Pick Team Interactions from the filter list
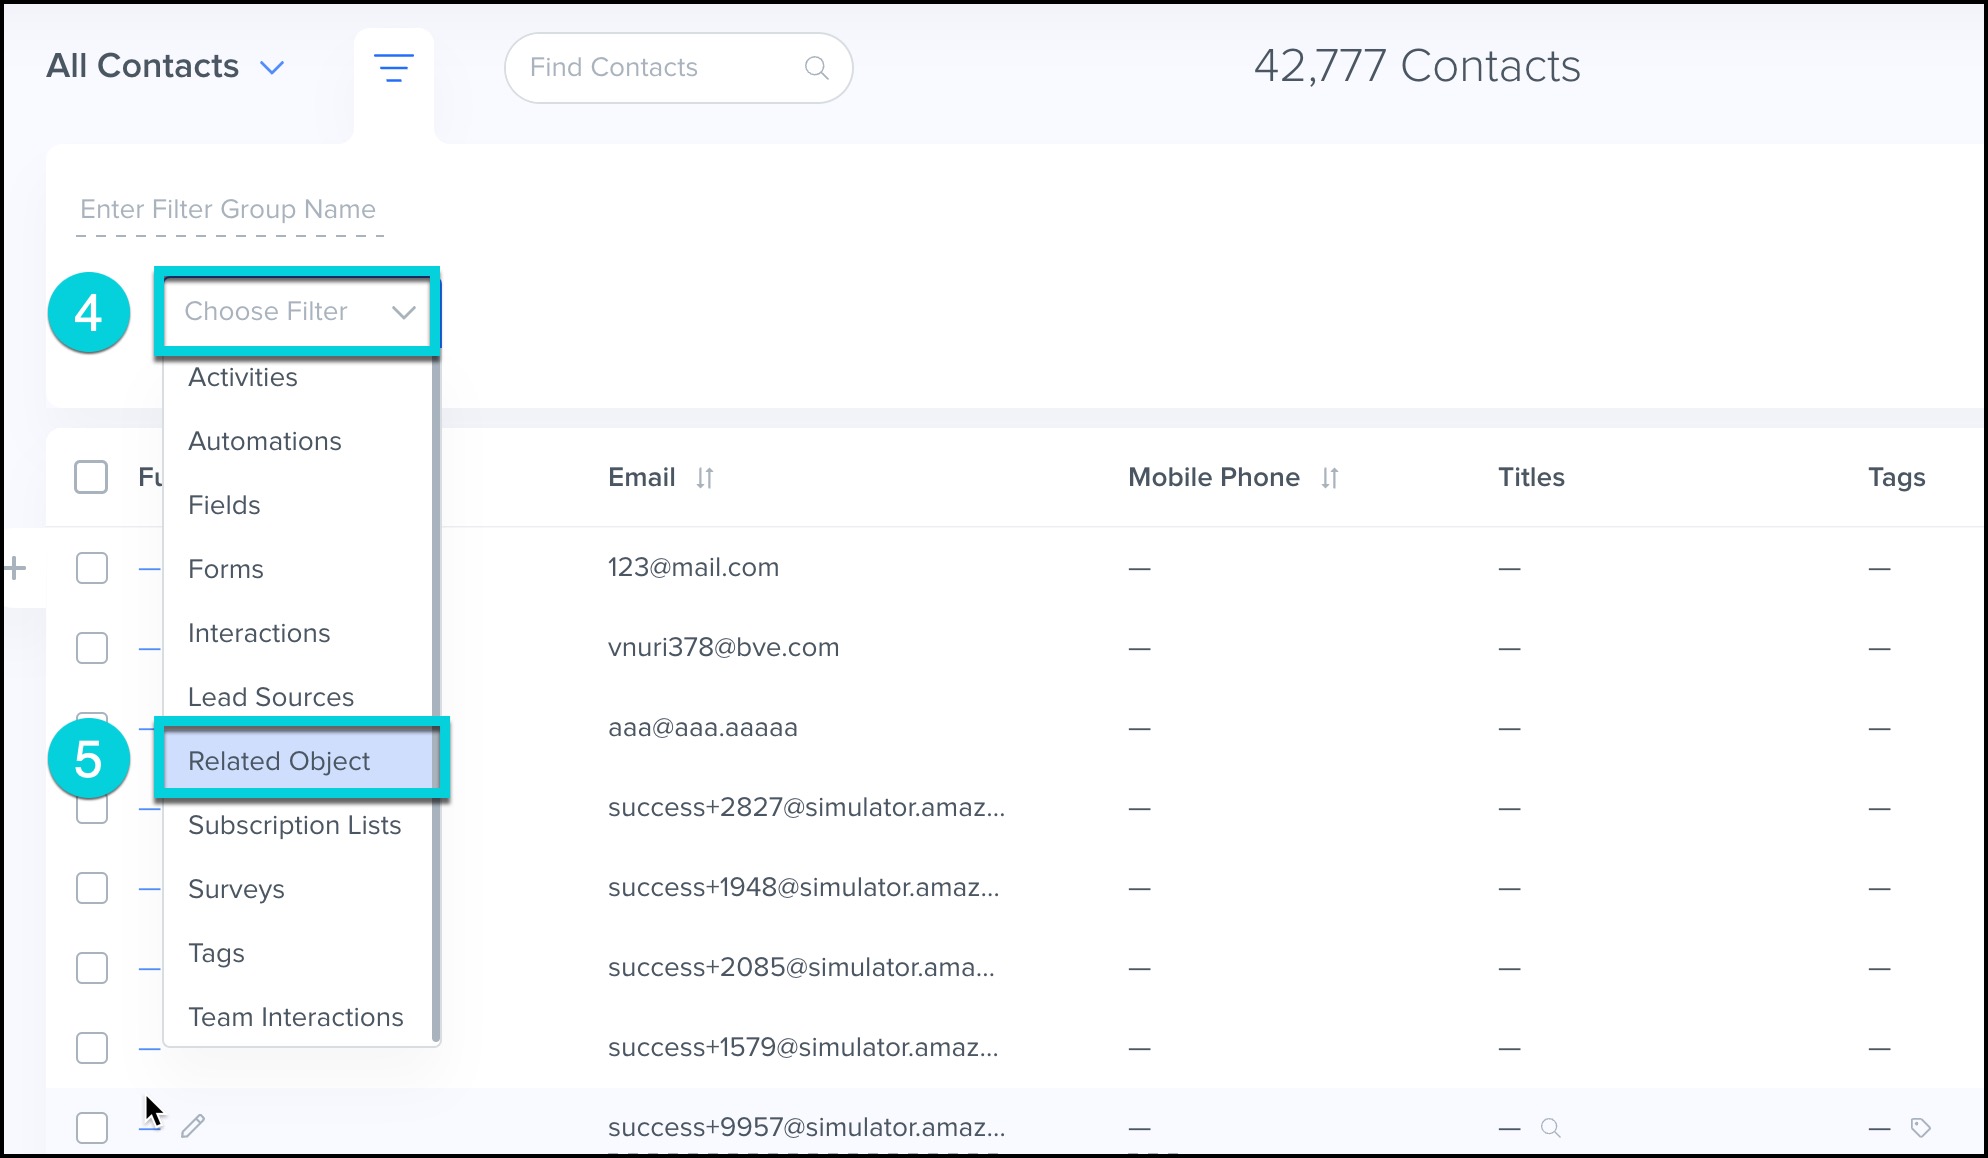The width and height of the screenshot is (1988, 1158). pyautogui.click(x=296, y=1017)
